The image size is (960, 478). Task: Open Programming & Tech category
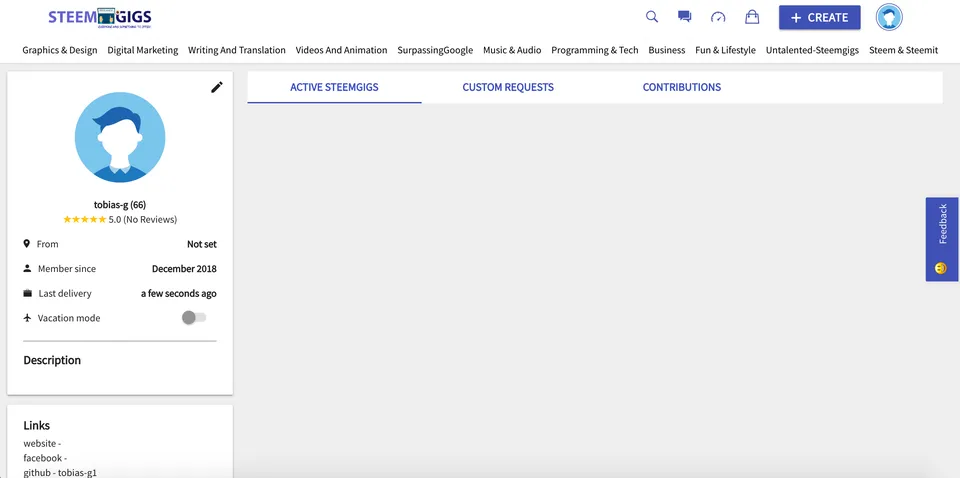tap(595, 50)
